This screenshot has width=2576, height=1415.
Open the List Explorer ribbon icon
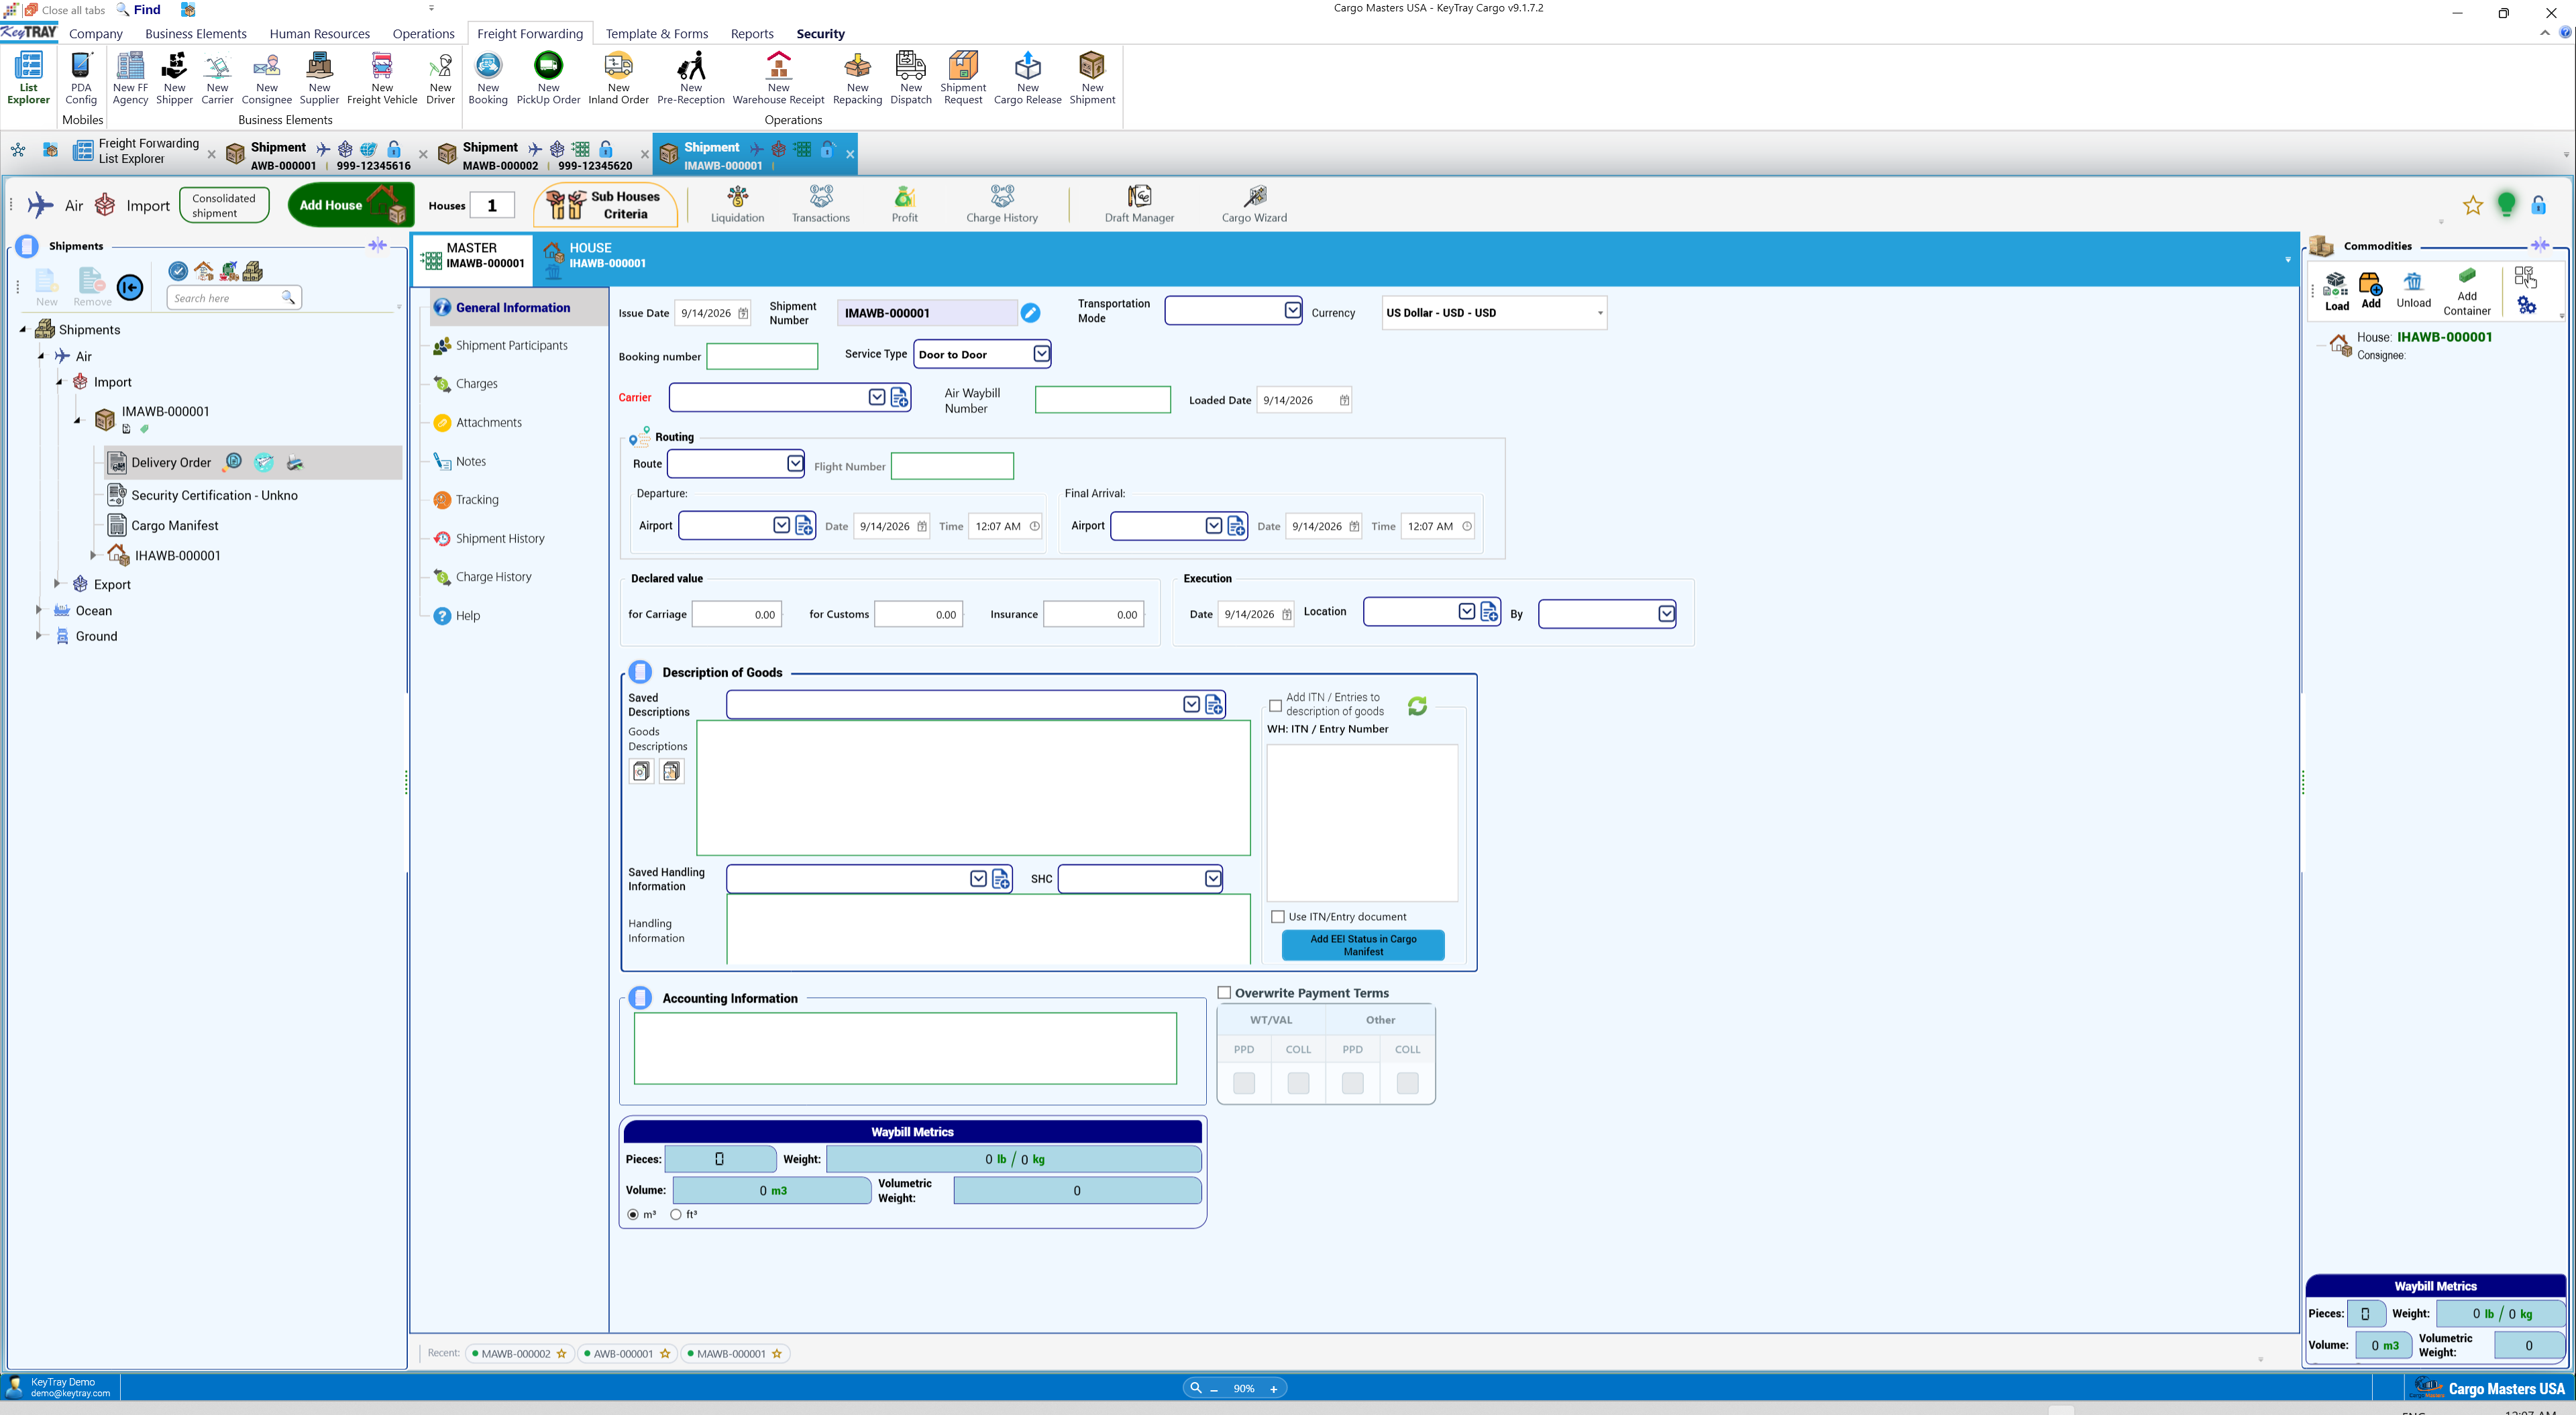[28, 78]
